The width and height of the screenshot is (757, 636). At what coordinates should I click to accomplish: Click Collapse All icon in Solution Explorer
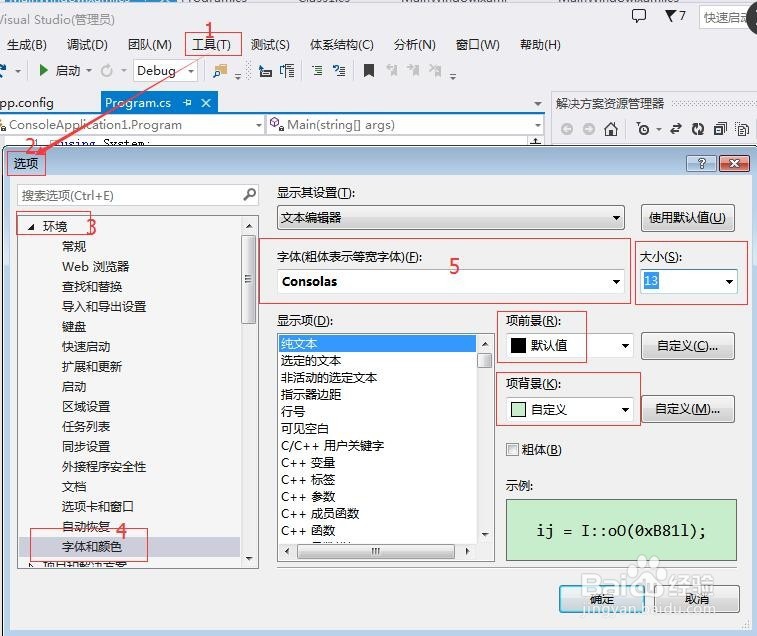pos(720,129)
